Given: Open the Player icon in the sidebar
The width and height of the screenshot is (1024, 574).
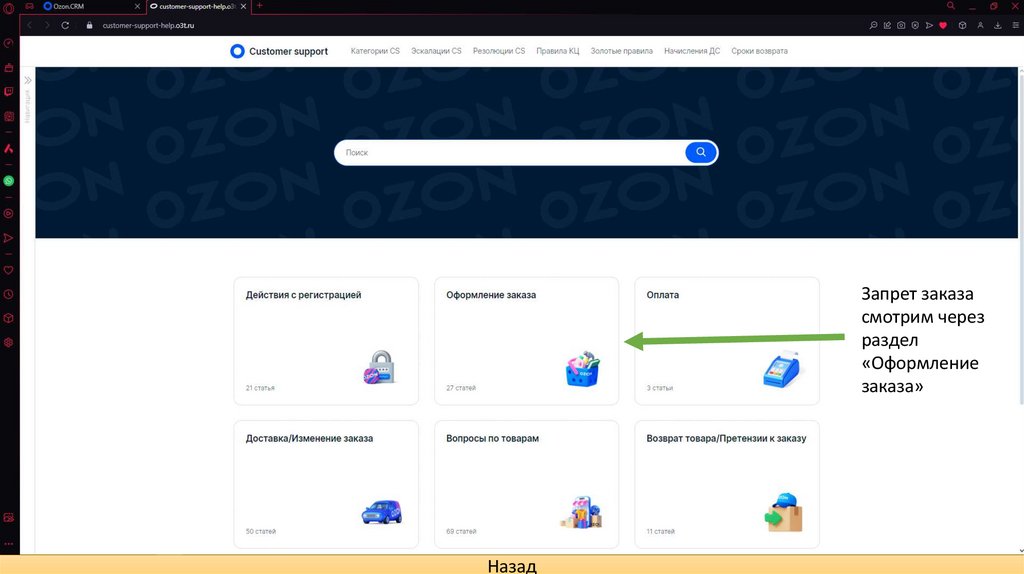Looking at the screenshot, I should pyautogui.click(x=8, y=214).
